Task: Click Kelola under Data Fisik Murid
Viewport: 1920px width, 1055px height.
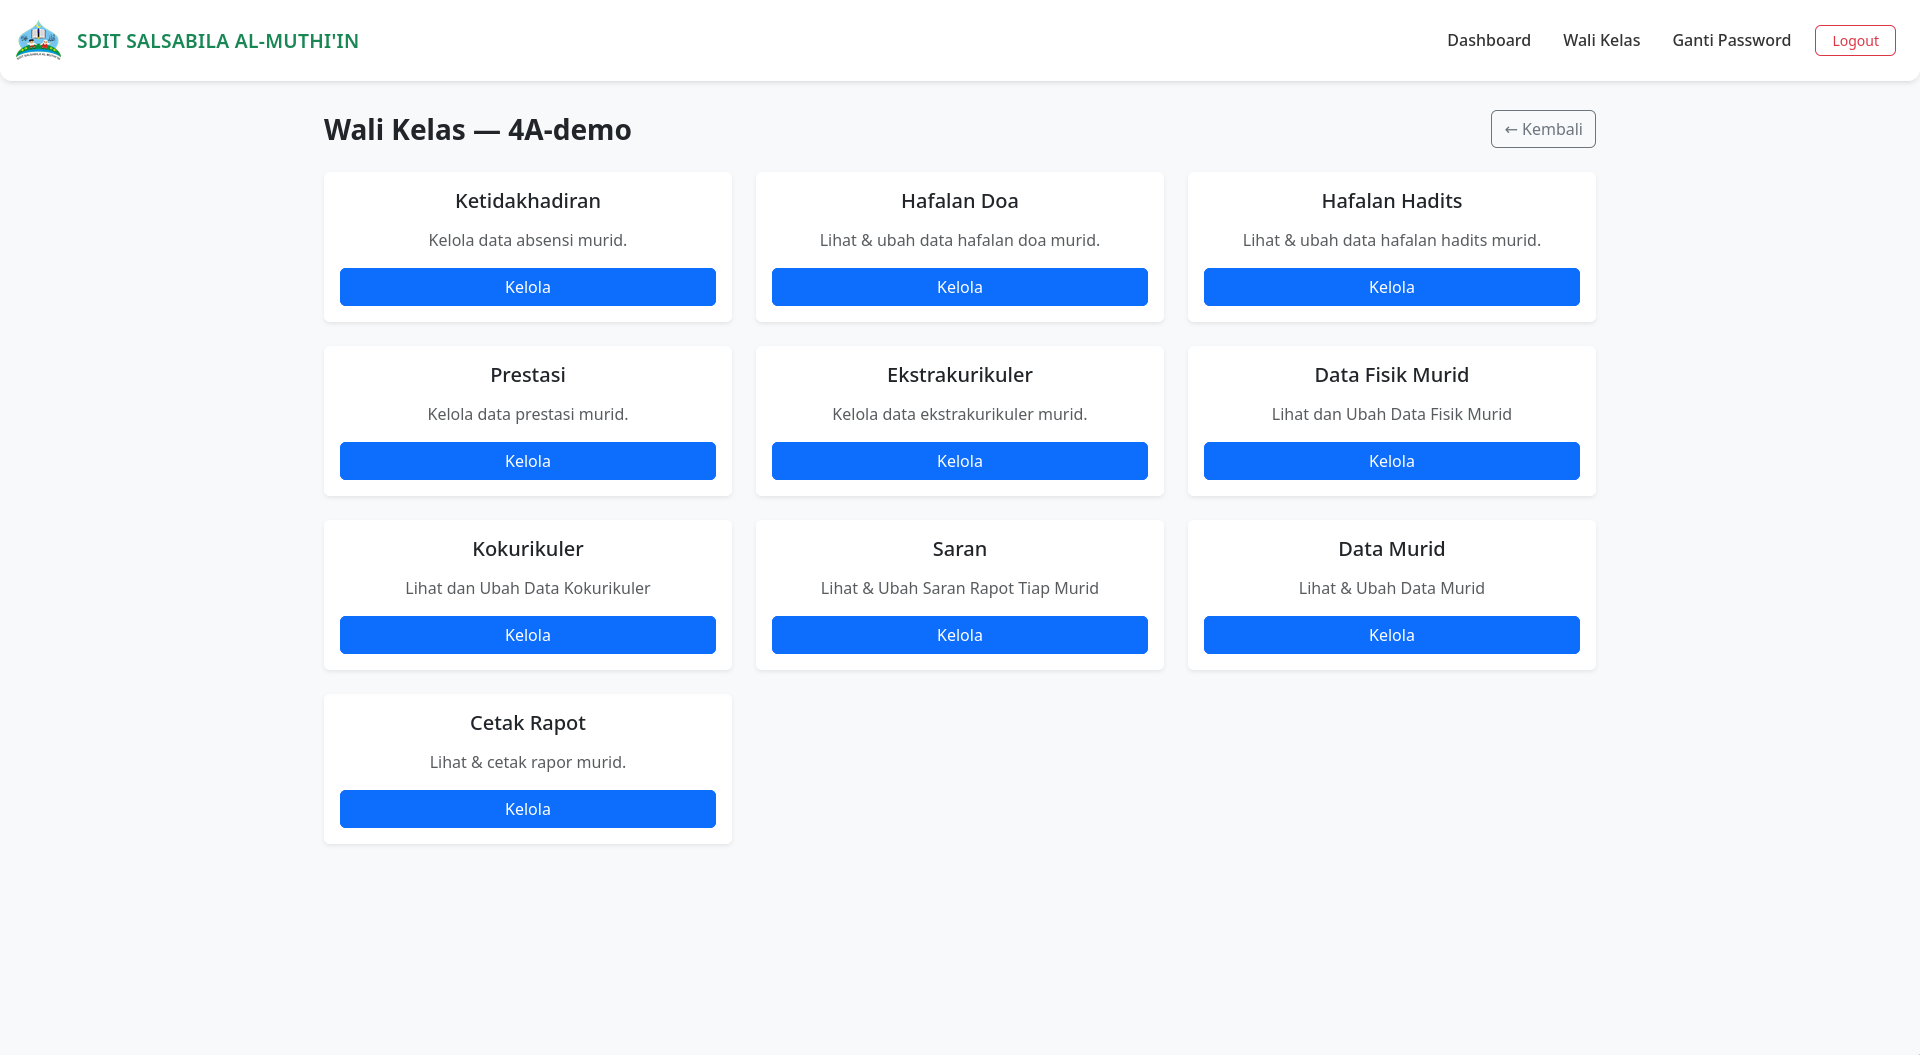Action: point(1392,461)
